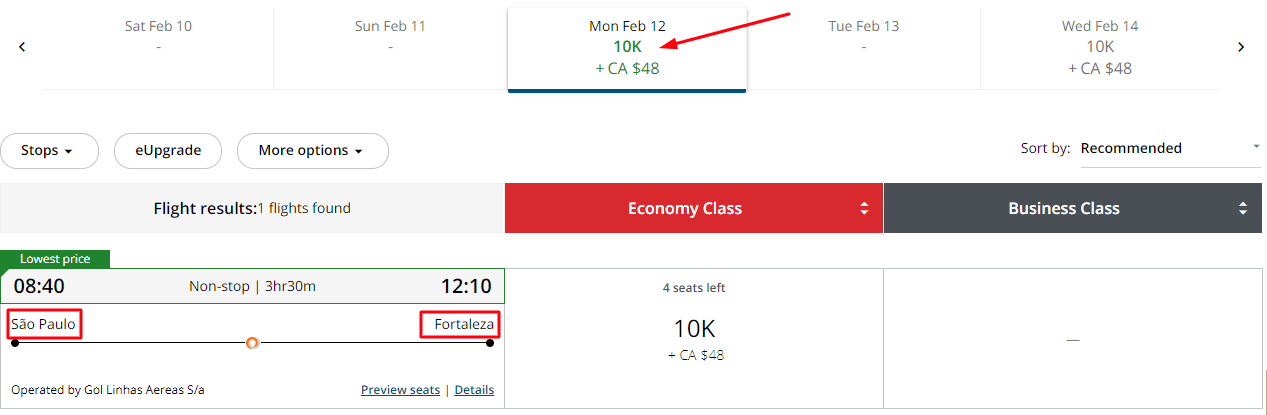This screenshot has width=1267, height=415.
Task: Click the eUpgrade filter button
Action: tap(169, 151)
